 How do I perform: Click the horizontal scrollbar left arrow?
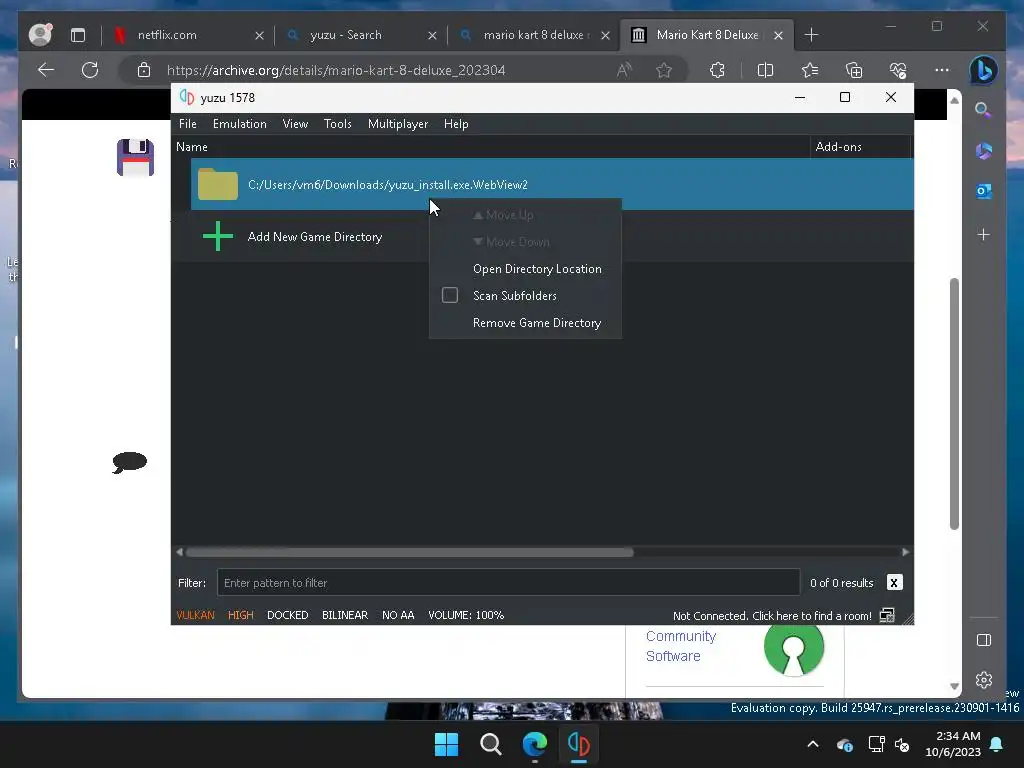(180, 552)
